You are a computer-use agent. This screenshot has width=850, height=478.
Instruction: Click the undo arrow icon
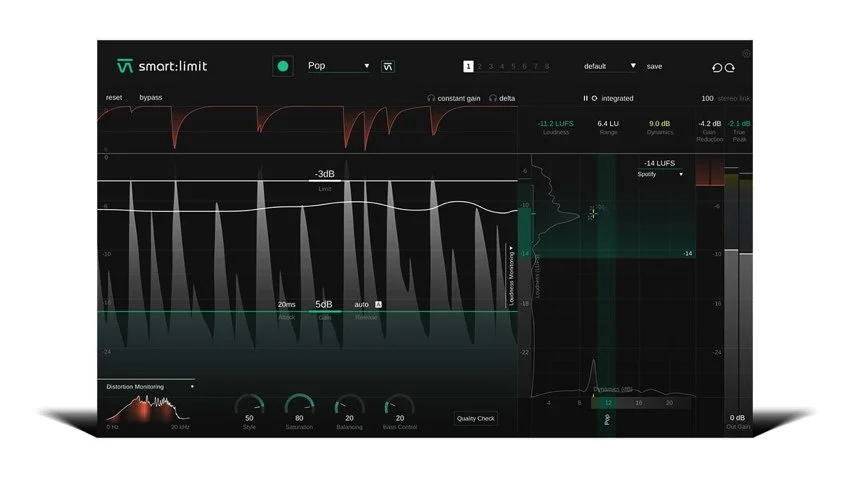(717, 68)
